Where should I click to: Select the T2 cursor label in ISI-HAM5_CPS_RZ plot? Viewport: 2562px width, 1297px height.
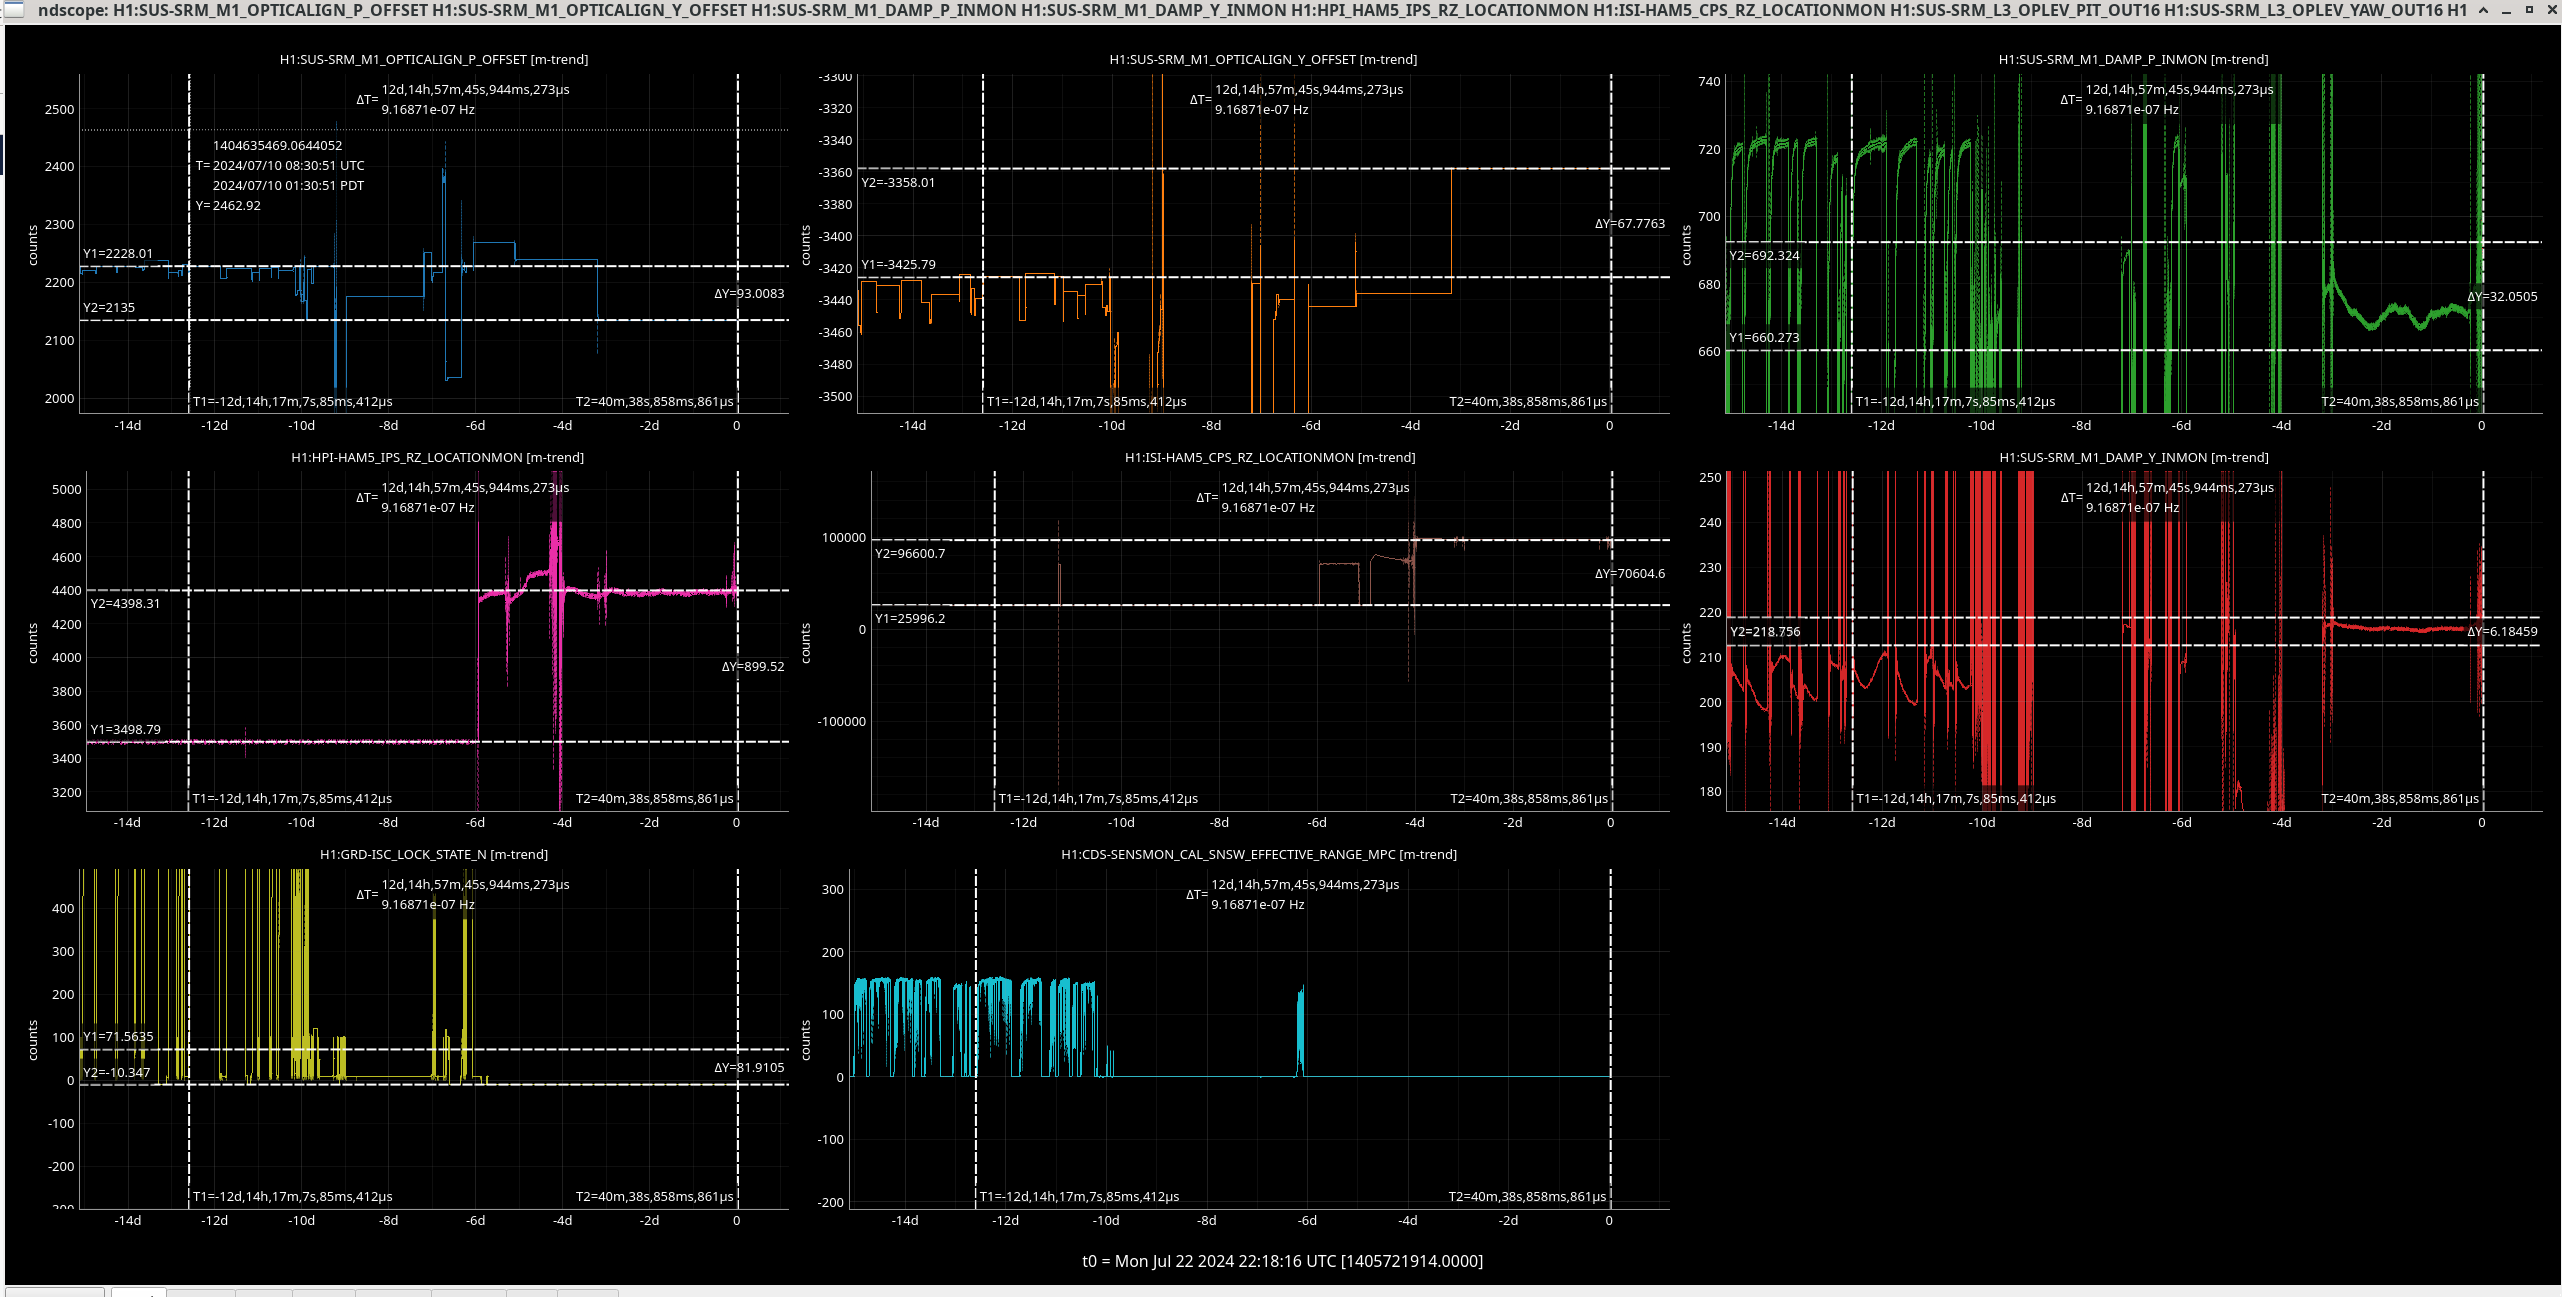pos(1529,799)
